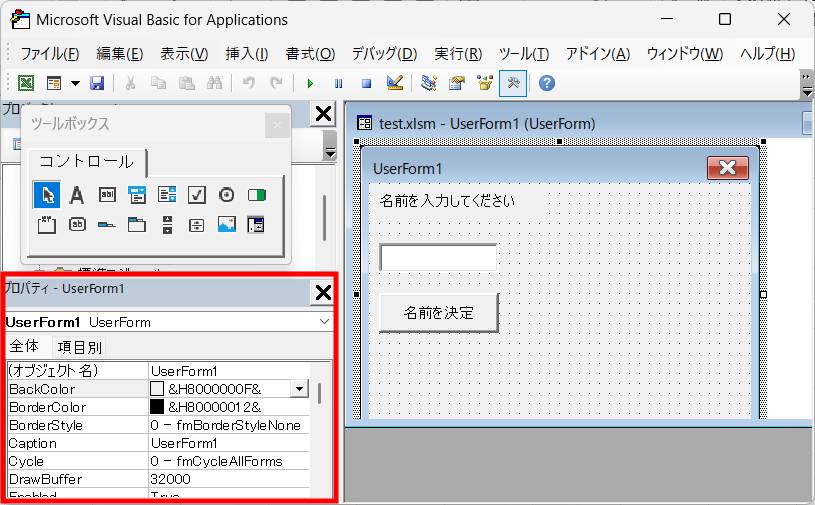The width and height of the screenshot is (815, 505).
Task: Select the MultiPage tool in toolbox
Action: pyautogui.click(x=137, y=225)
